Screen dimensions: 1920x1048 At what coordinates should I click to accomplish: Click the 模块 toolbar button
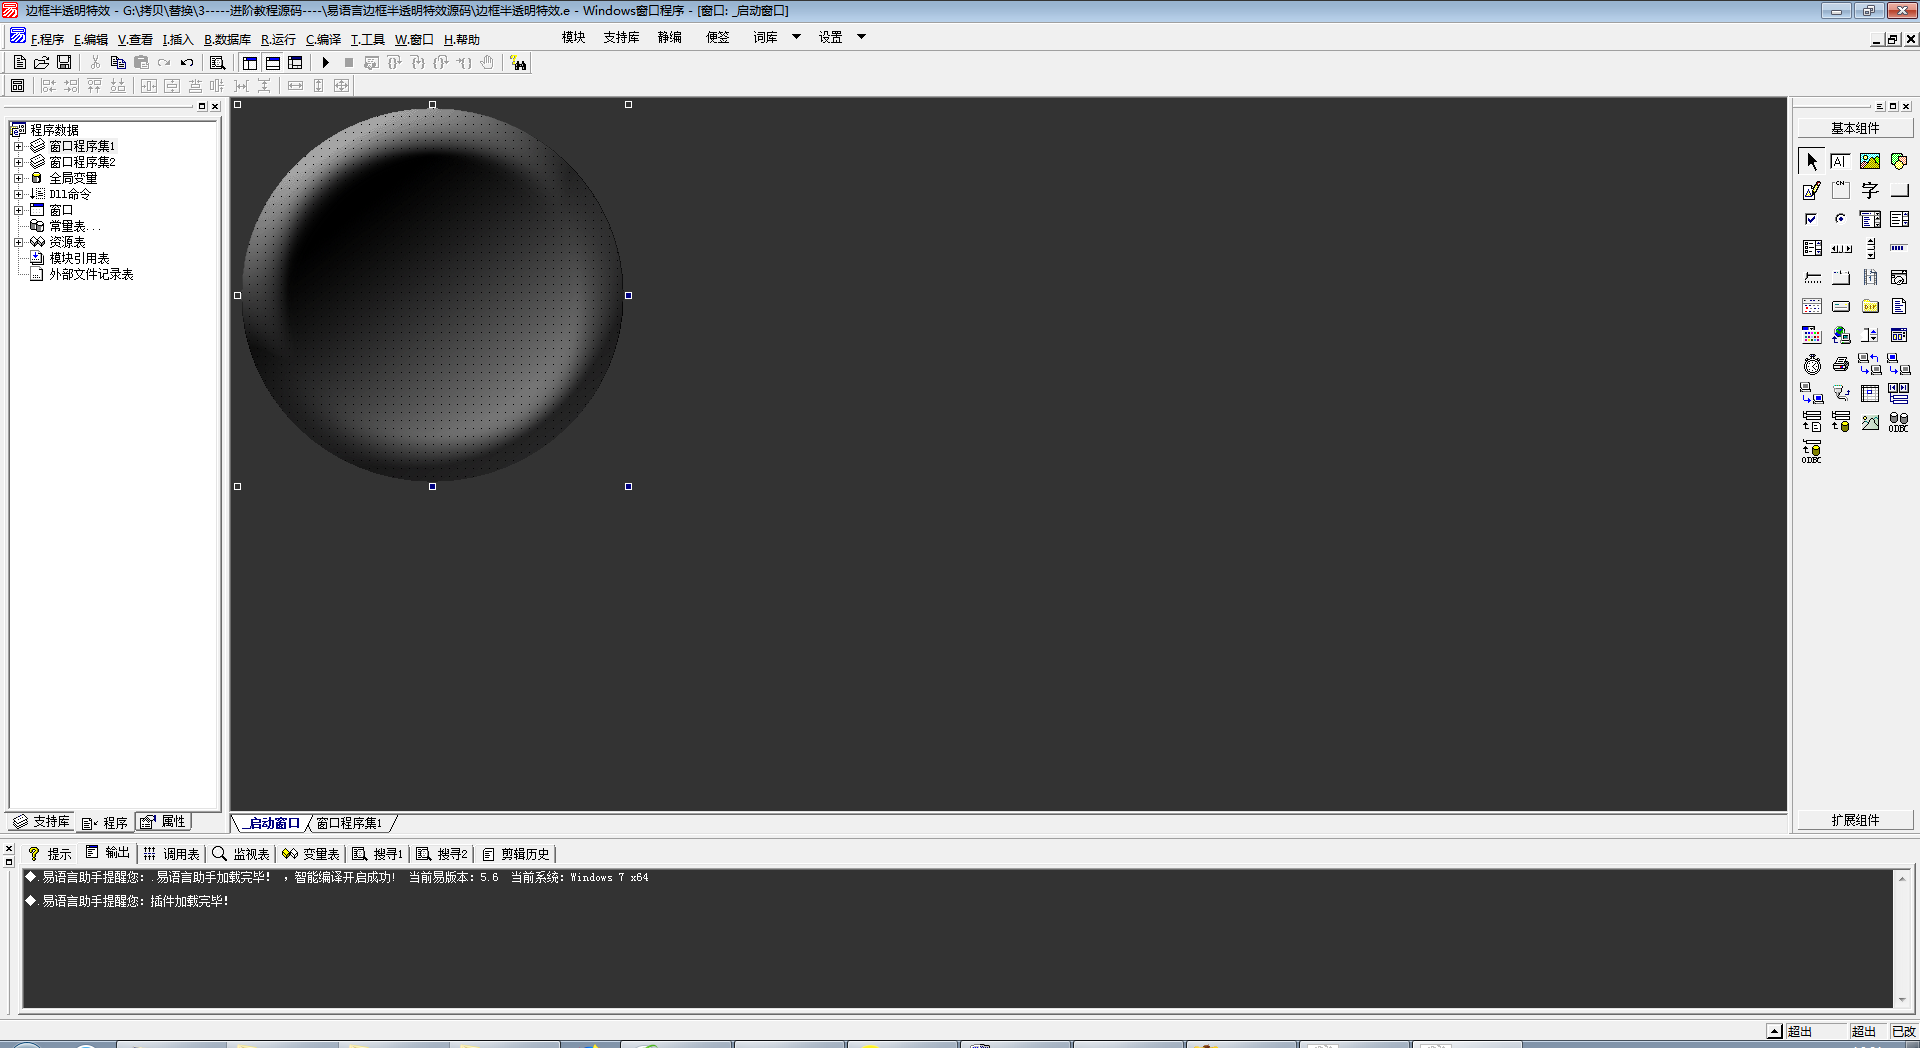pyautogui.click(x=573, y=37)
